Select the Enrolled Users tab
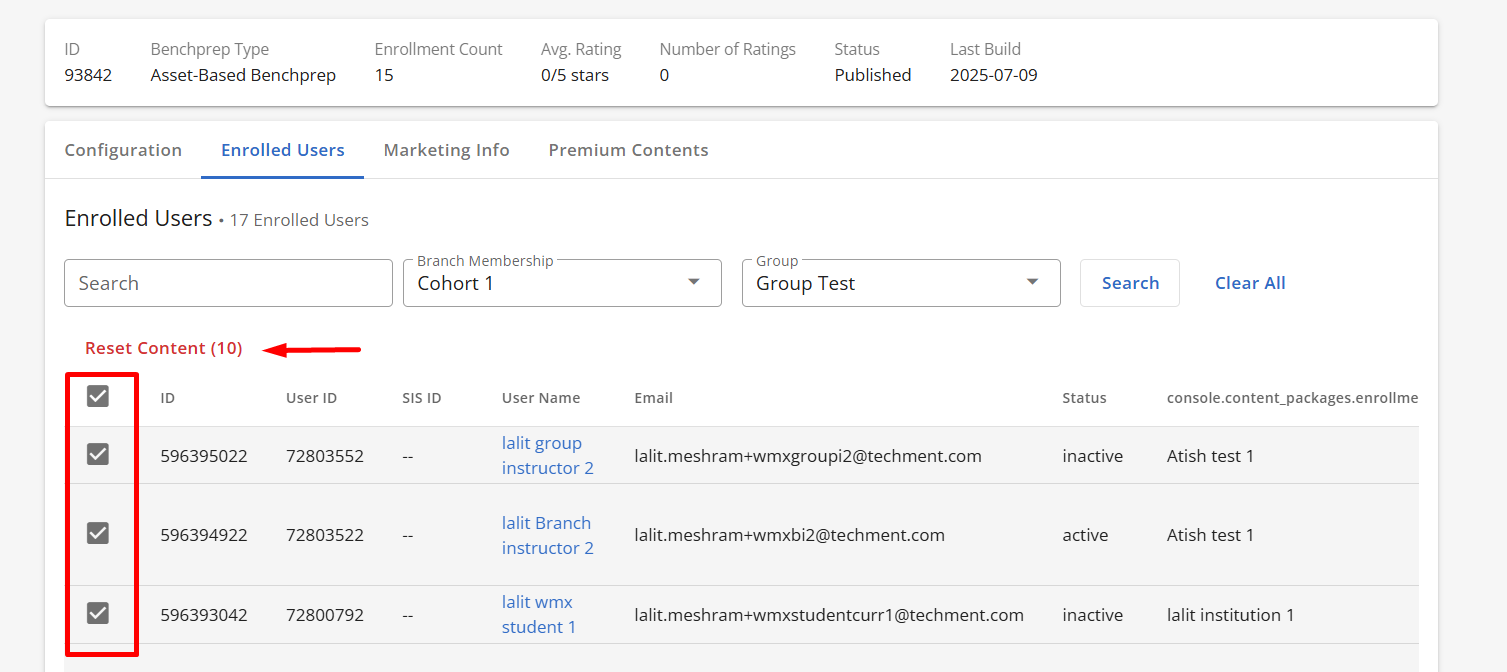Screen dimensions: 1507x672 coord(282,150)
